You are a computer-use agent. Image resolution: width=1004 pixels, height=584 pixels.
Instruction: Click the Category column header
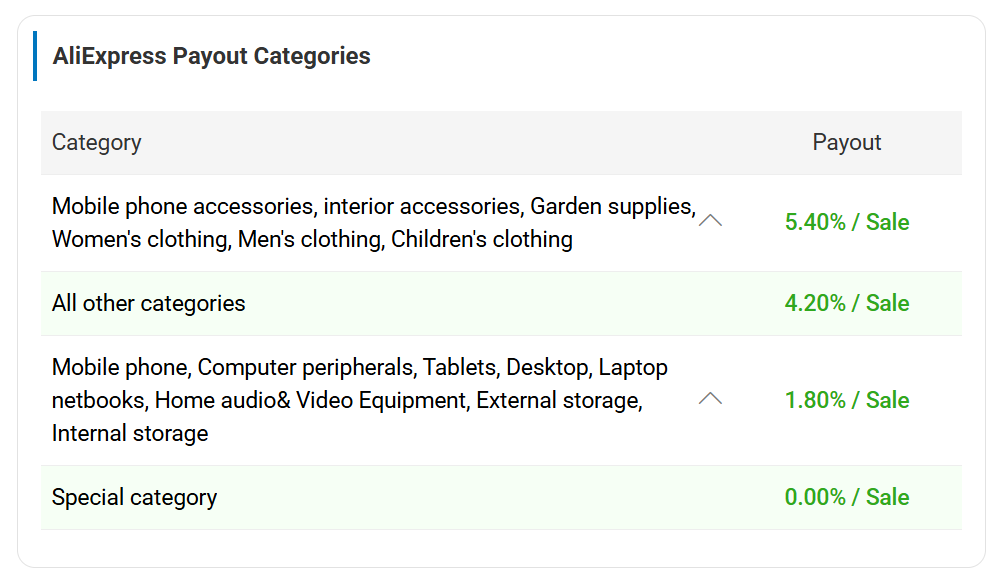coord(97,142)
